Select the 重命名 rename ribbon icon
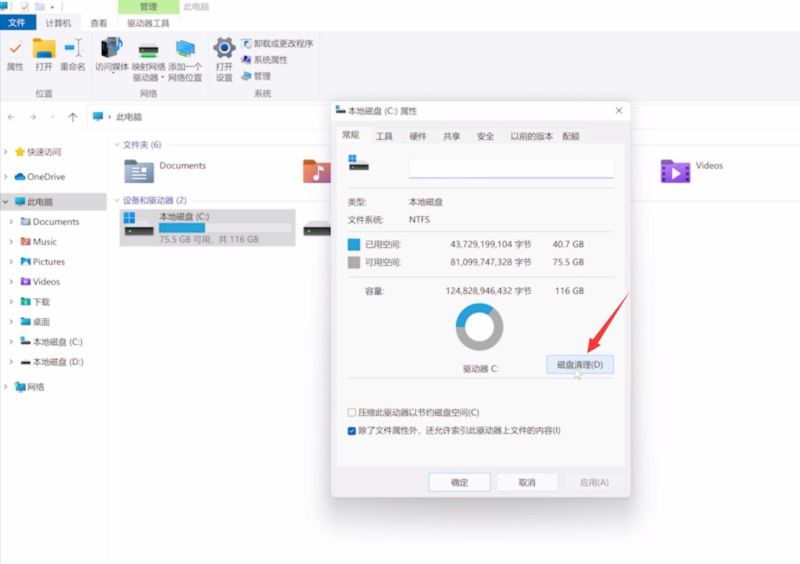Viewport: 800px width, 564px height. (73, 48)
